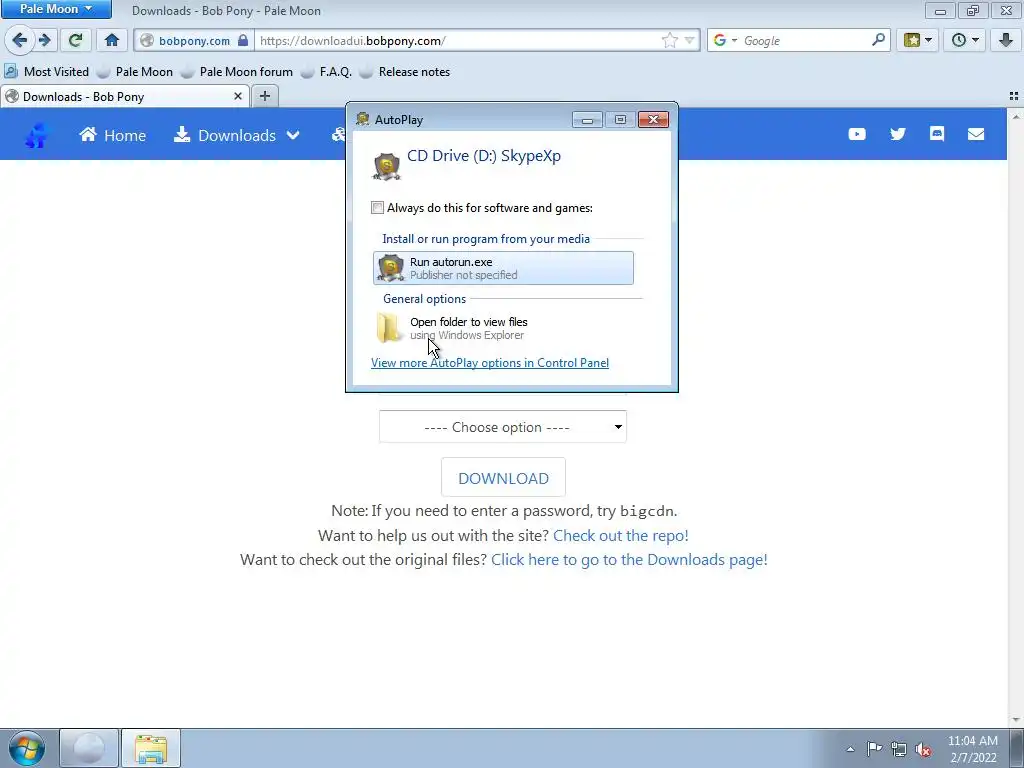1024x768 pixels.
Task: Click the muted volume tray icon
Action: 923,749
